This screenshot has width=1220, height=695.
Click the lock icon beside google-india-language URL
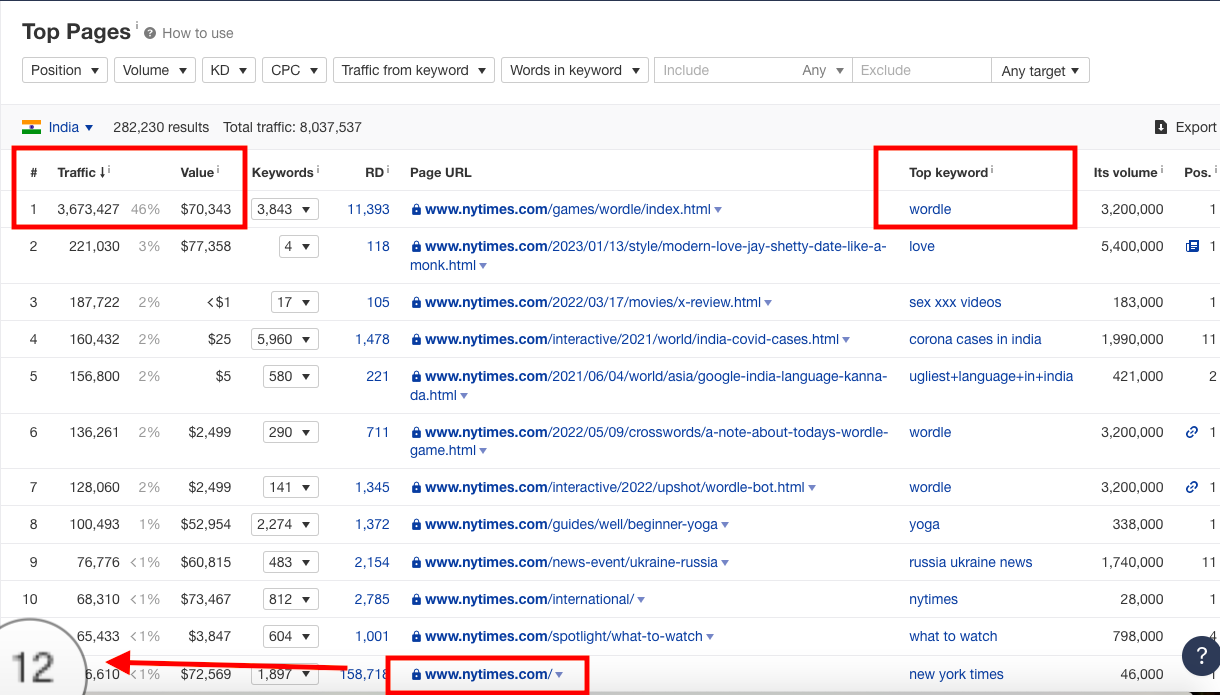coord(416,377)
